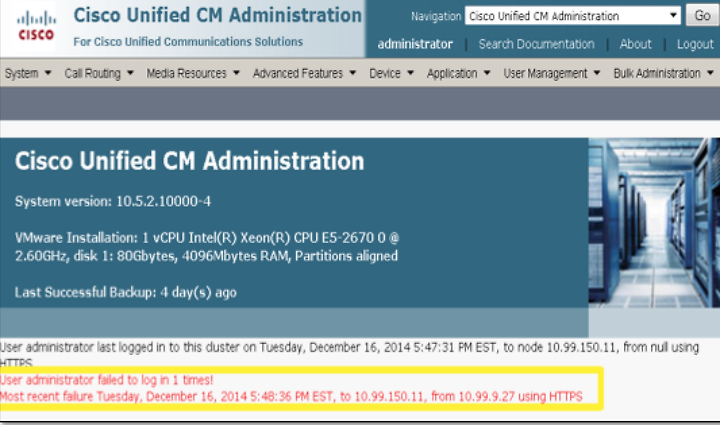Click the System version 10.5.2.10000-4 text
720x425 pixels.
113,201
